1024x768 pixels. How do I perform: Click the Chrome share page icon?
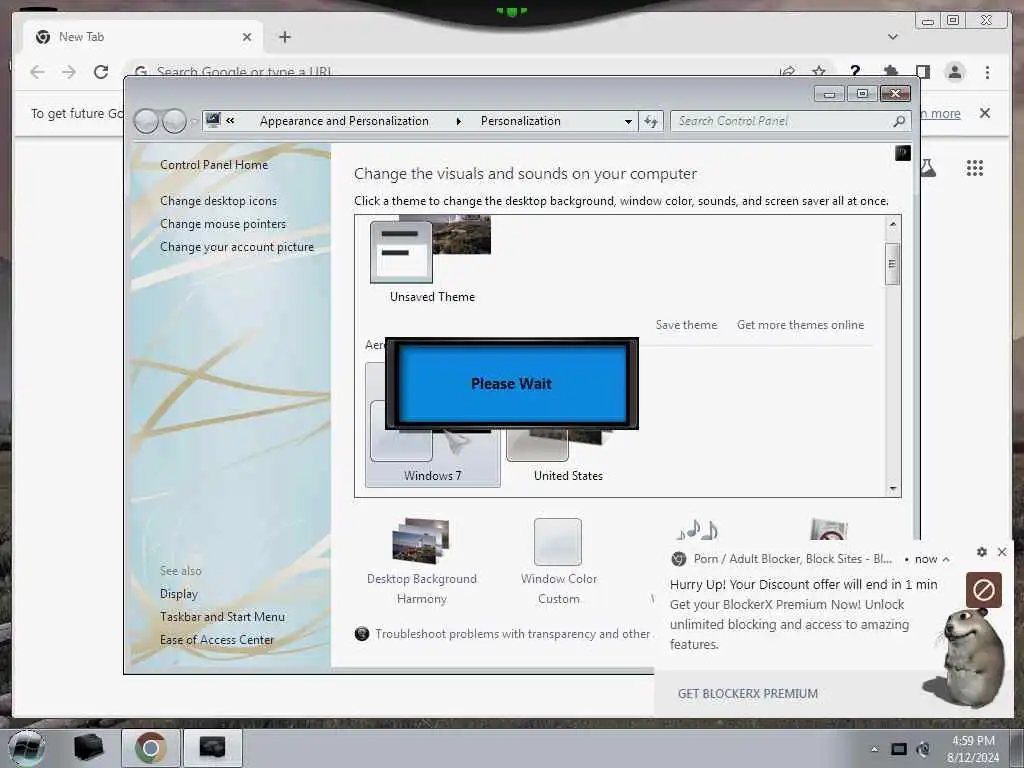click(788, 71)
